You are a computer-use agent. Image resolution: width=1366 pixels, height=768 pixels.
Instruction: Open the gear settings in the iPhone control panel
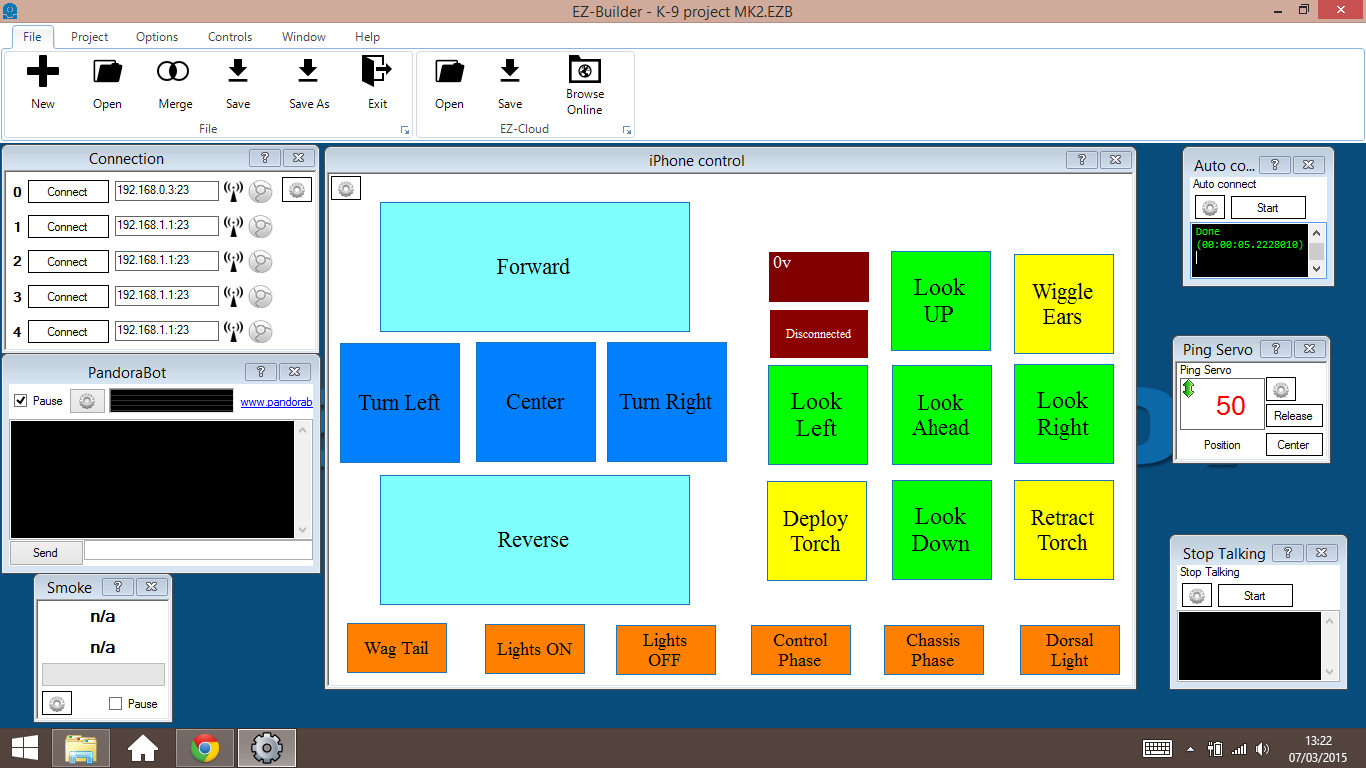[345, 188]
